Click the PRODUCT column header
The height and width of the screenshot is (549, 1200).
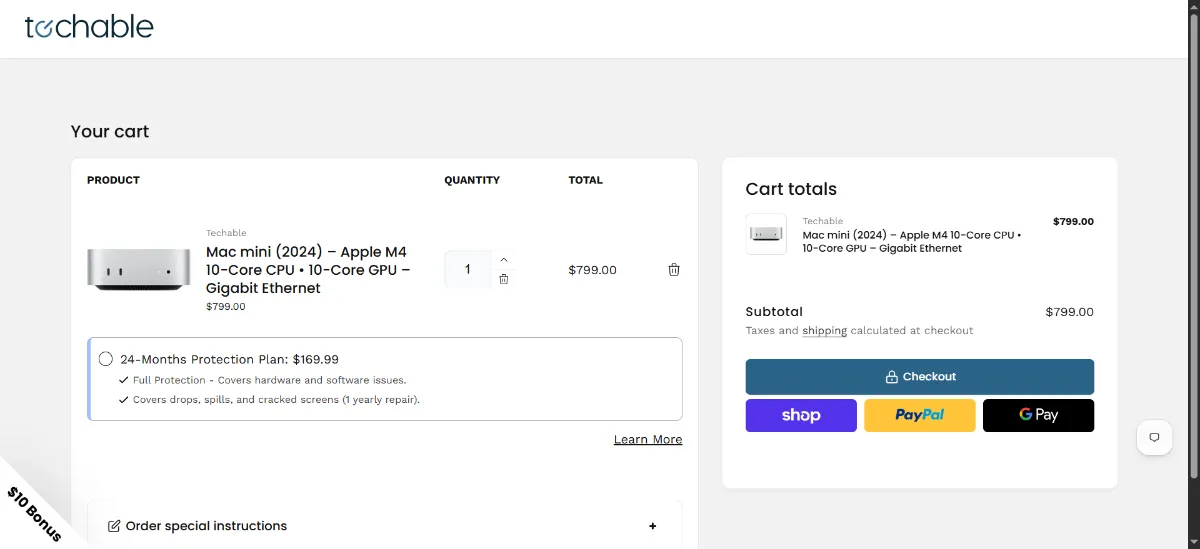click(x=113, y=181)
